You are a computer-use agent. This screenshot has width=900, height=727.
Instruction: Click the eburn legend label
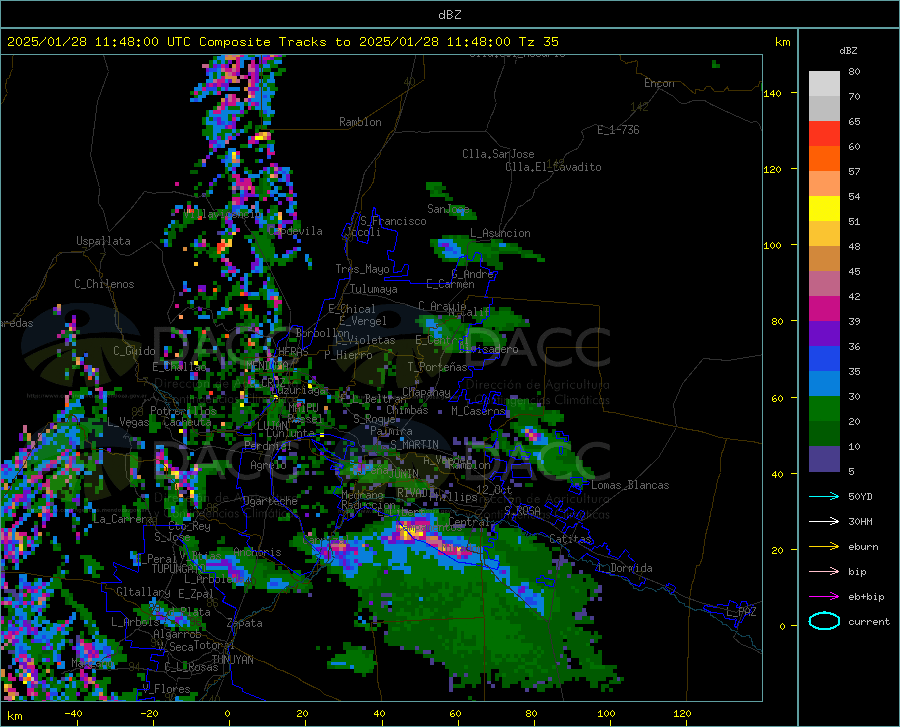coord(863,547)
